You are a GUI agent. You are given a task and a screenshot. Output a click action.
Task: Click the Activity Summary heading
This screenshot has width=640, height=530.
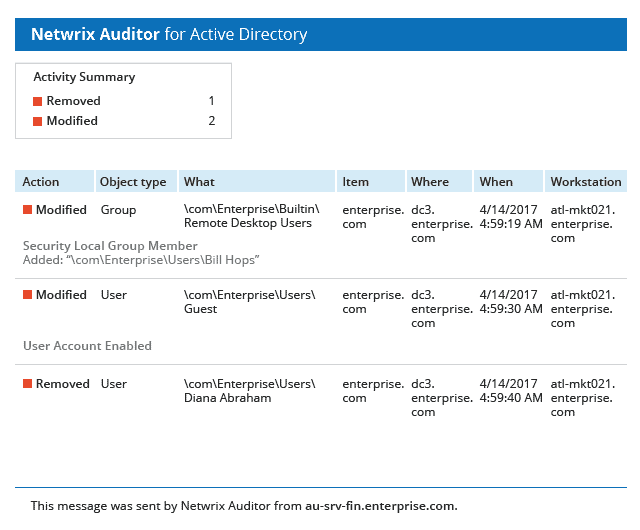84,77
